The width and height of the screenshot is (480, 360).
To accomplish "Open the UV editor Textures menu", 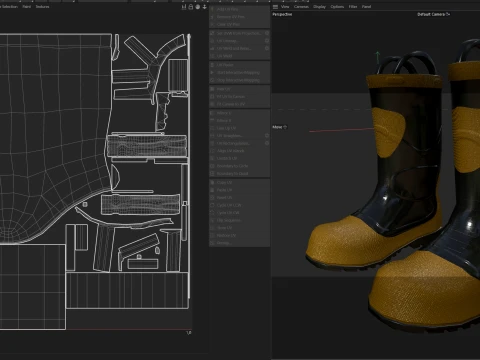I will coord(42,7).
